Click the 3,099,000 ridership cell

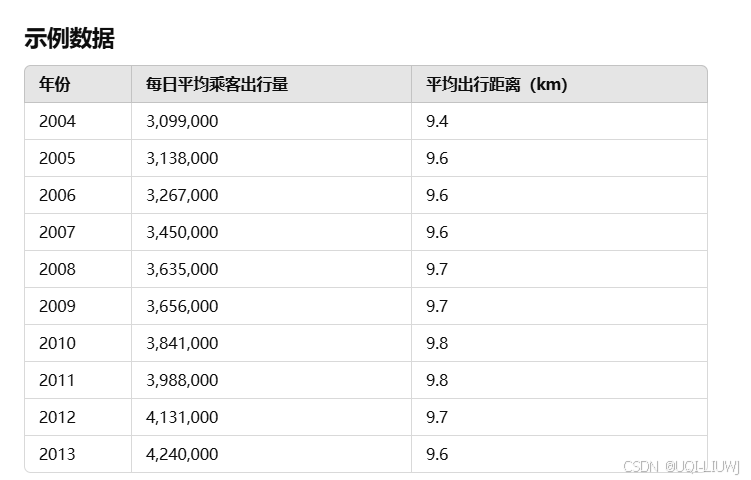(x=182, y=122)
